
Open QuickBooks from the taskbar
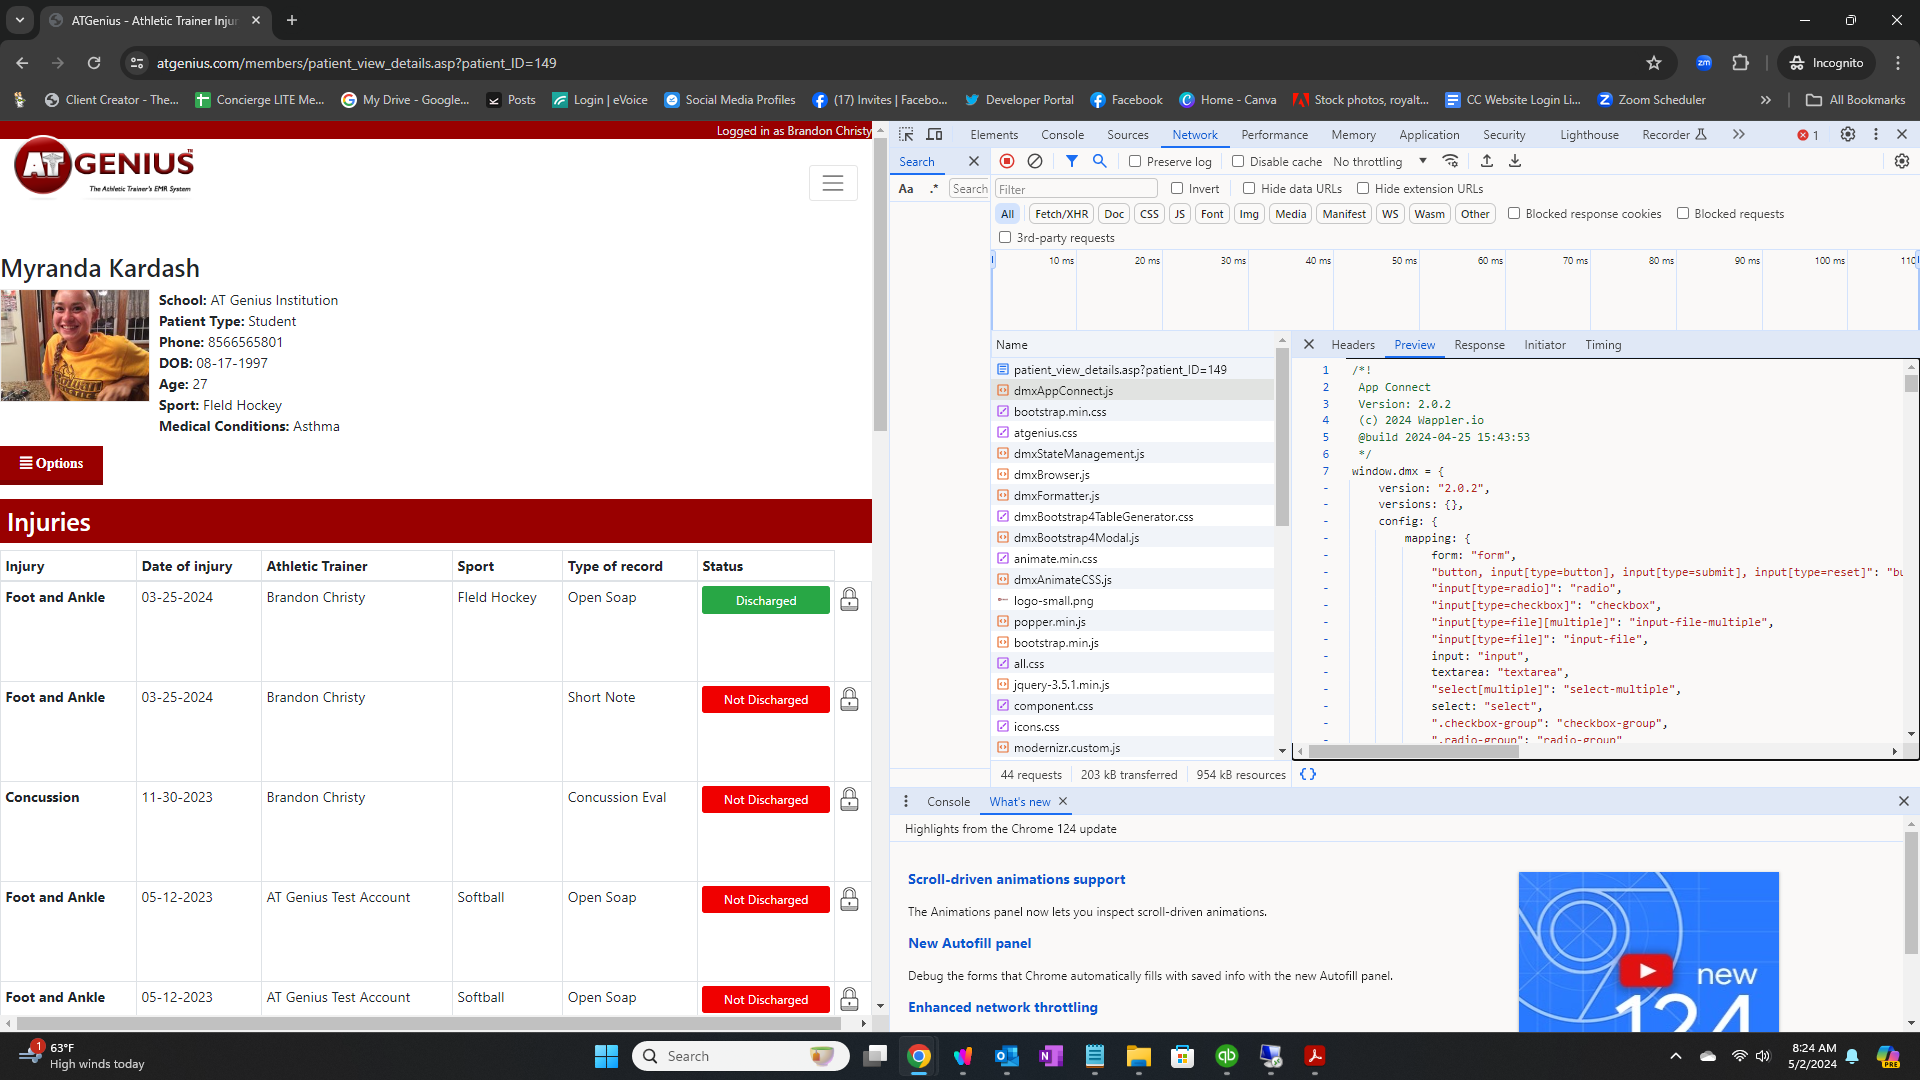1227,1056
